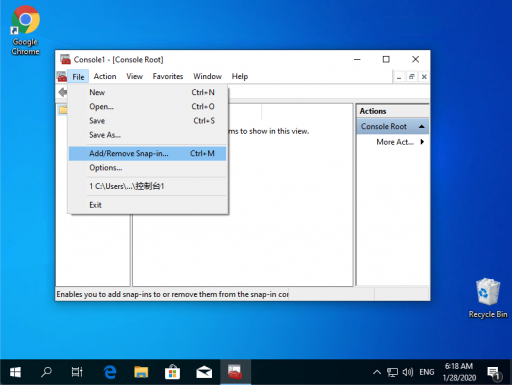Image resolution: width=512 pixels, height=385 pixels.
Task: Select the Console Root folder icon in tree
Action: 63,110
